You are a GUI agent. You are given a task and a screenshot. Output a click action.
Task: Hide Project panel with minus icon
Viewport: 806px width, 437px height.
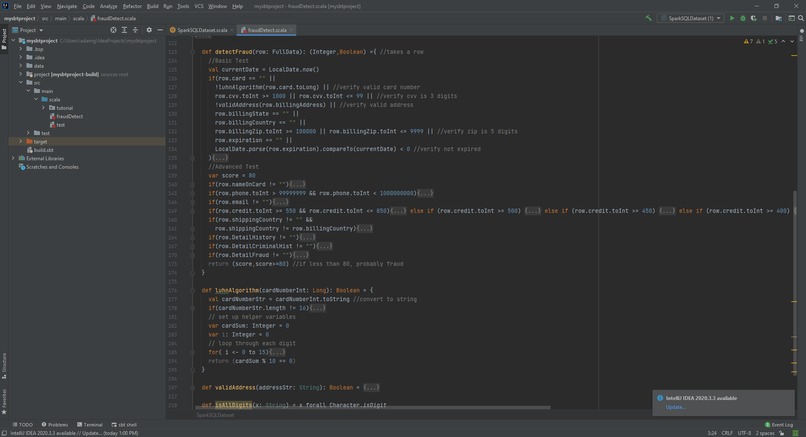pyautogui.click(x=160, y=30)
